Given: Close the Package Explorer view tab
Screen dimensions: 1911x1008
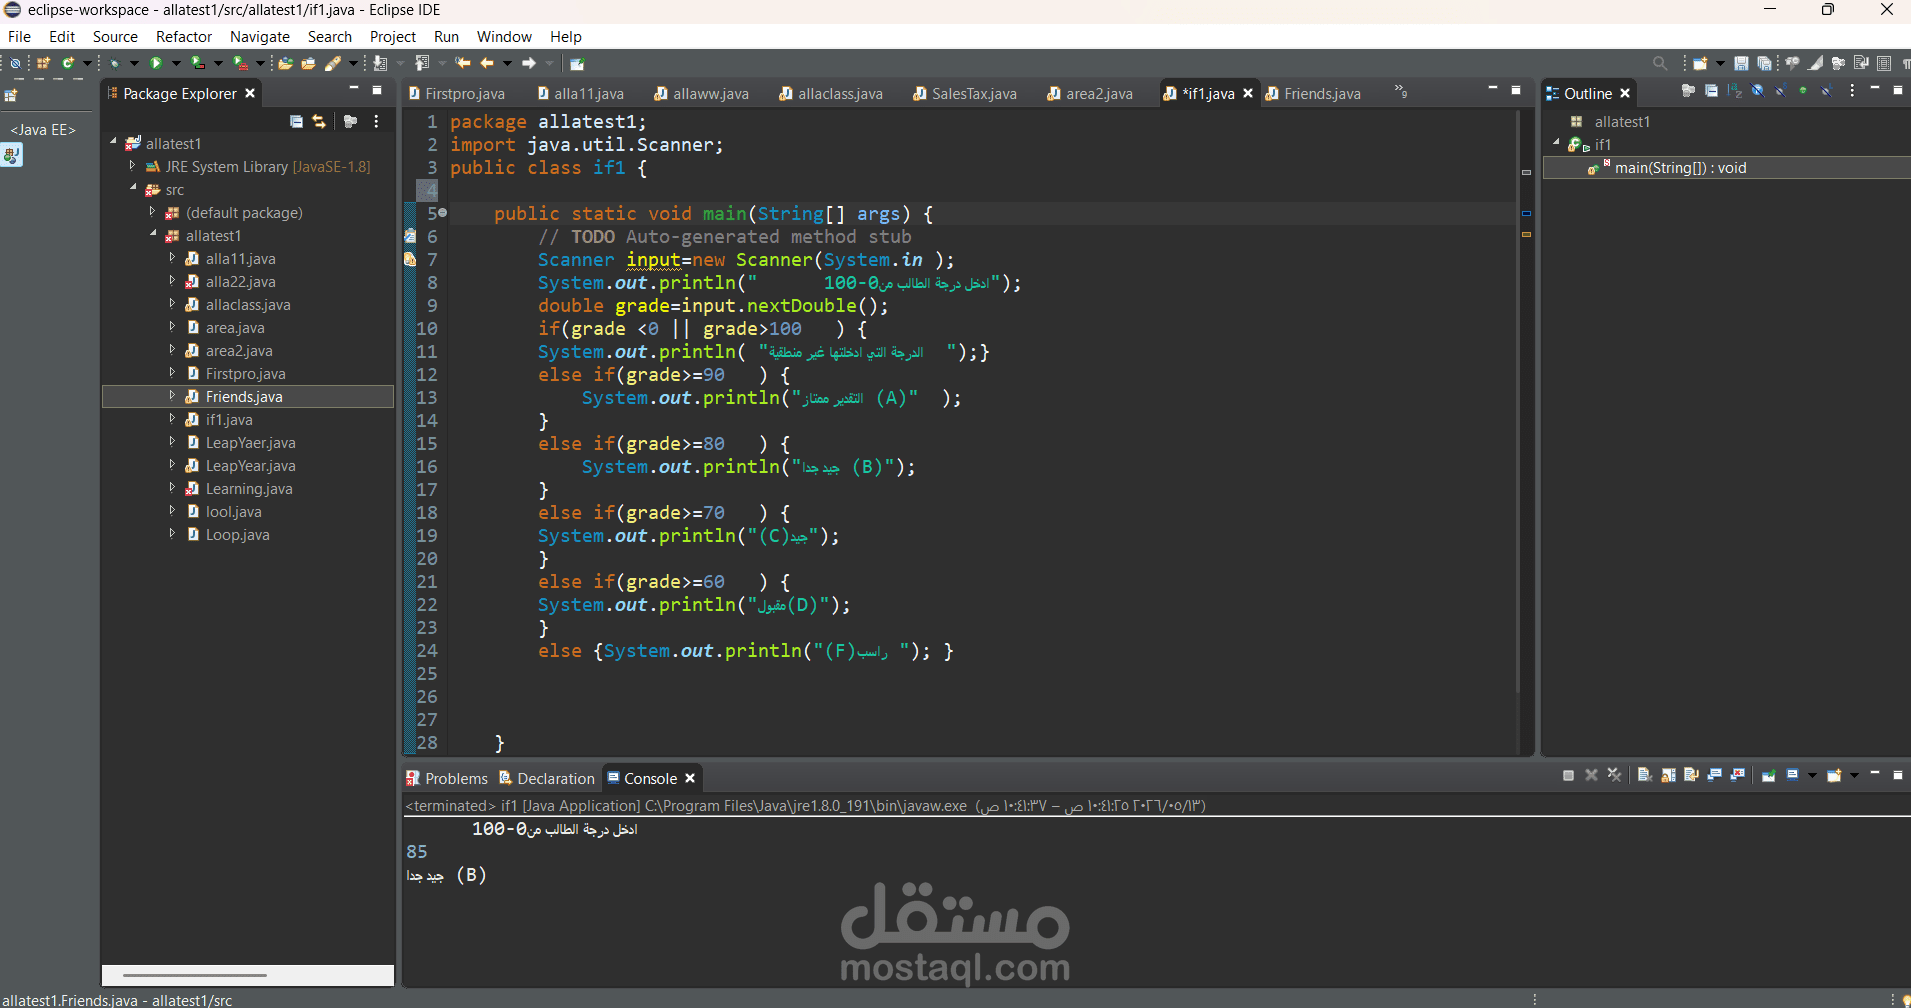Looking at the screenshot, I should [250, 93].
